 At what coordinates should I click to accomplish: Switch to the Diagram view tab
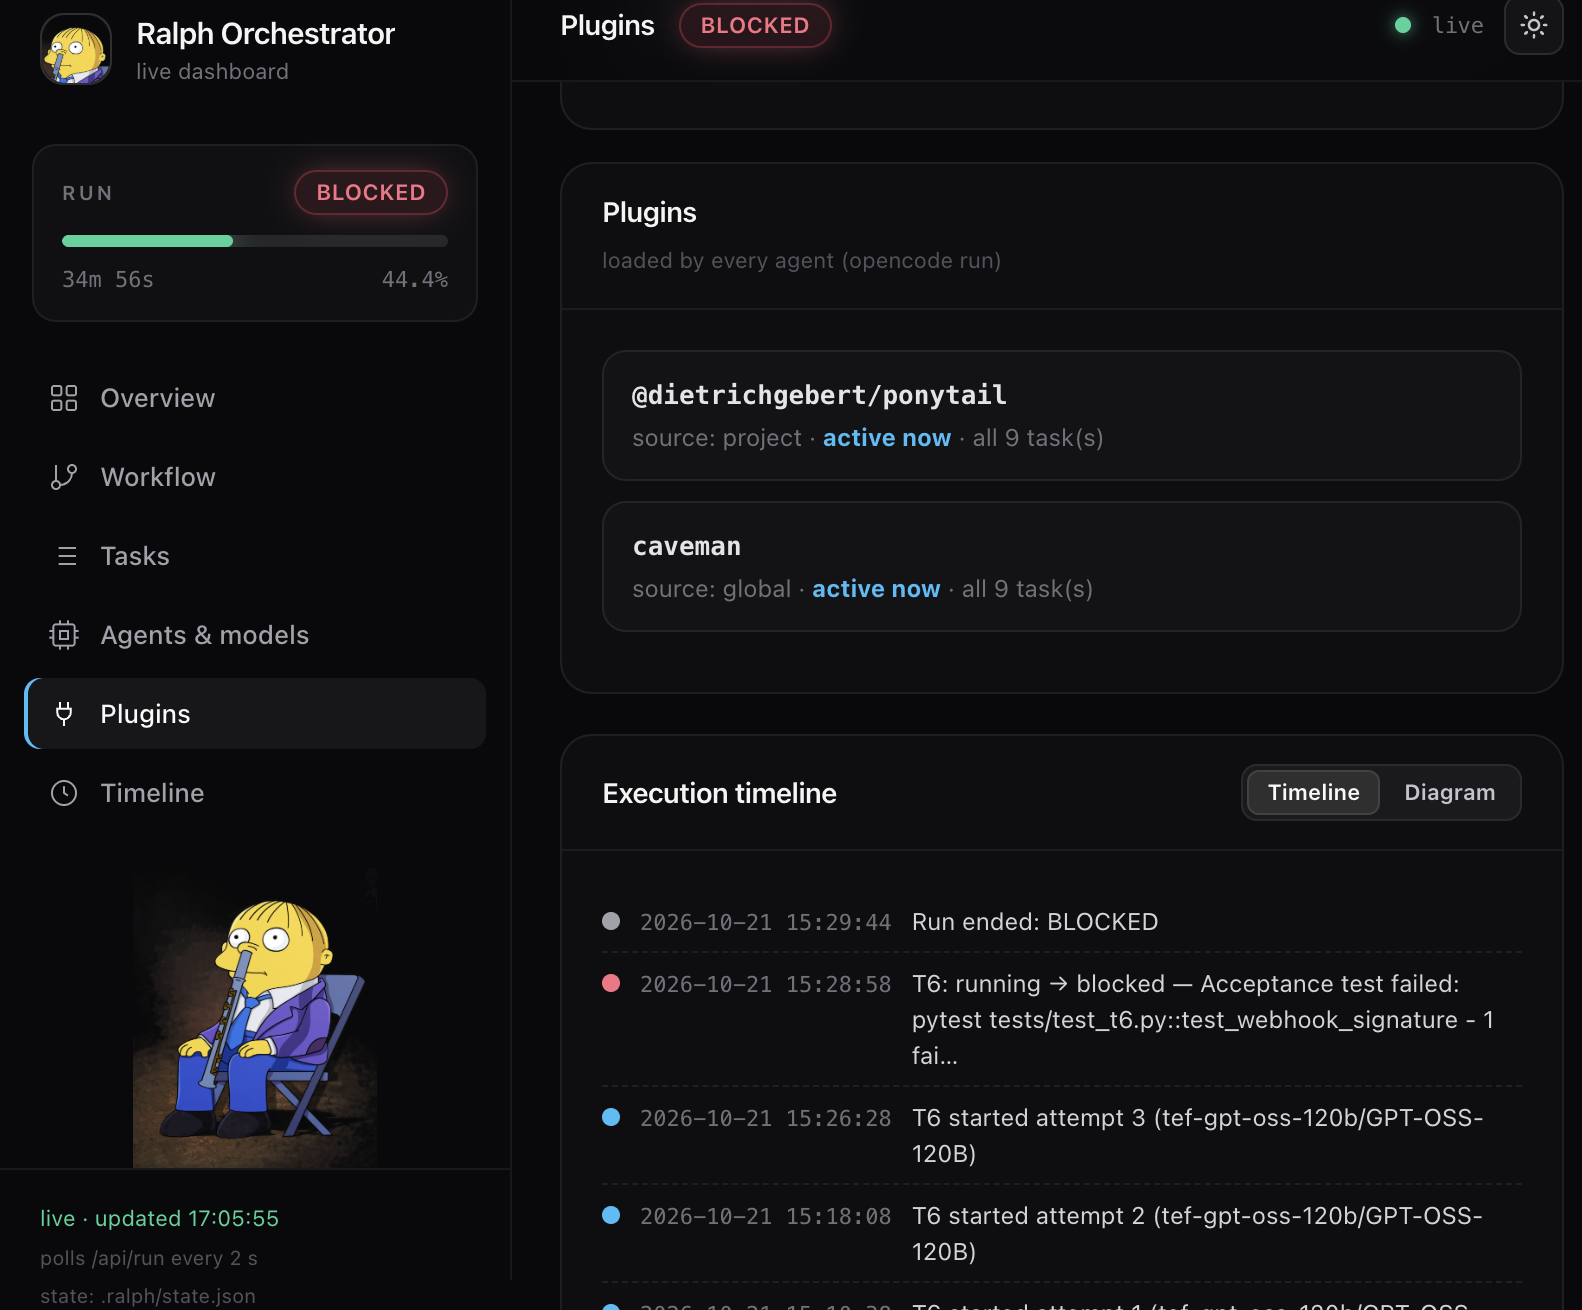1450,793
